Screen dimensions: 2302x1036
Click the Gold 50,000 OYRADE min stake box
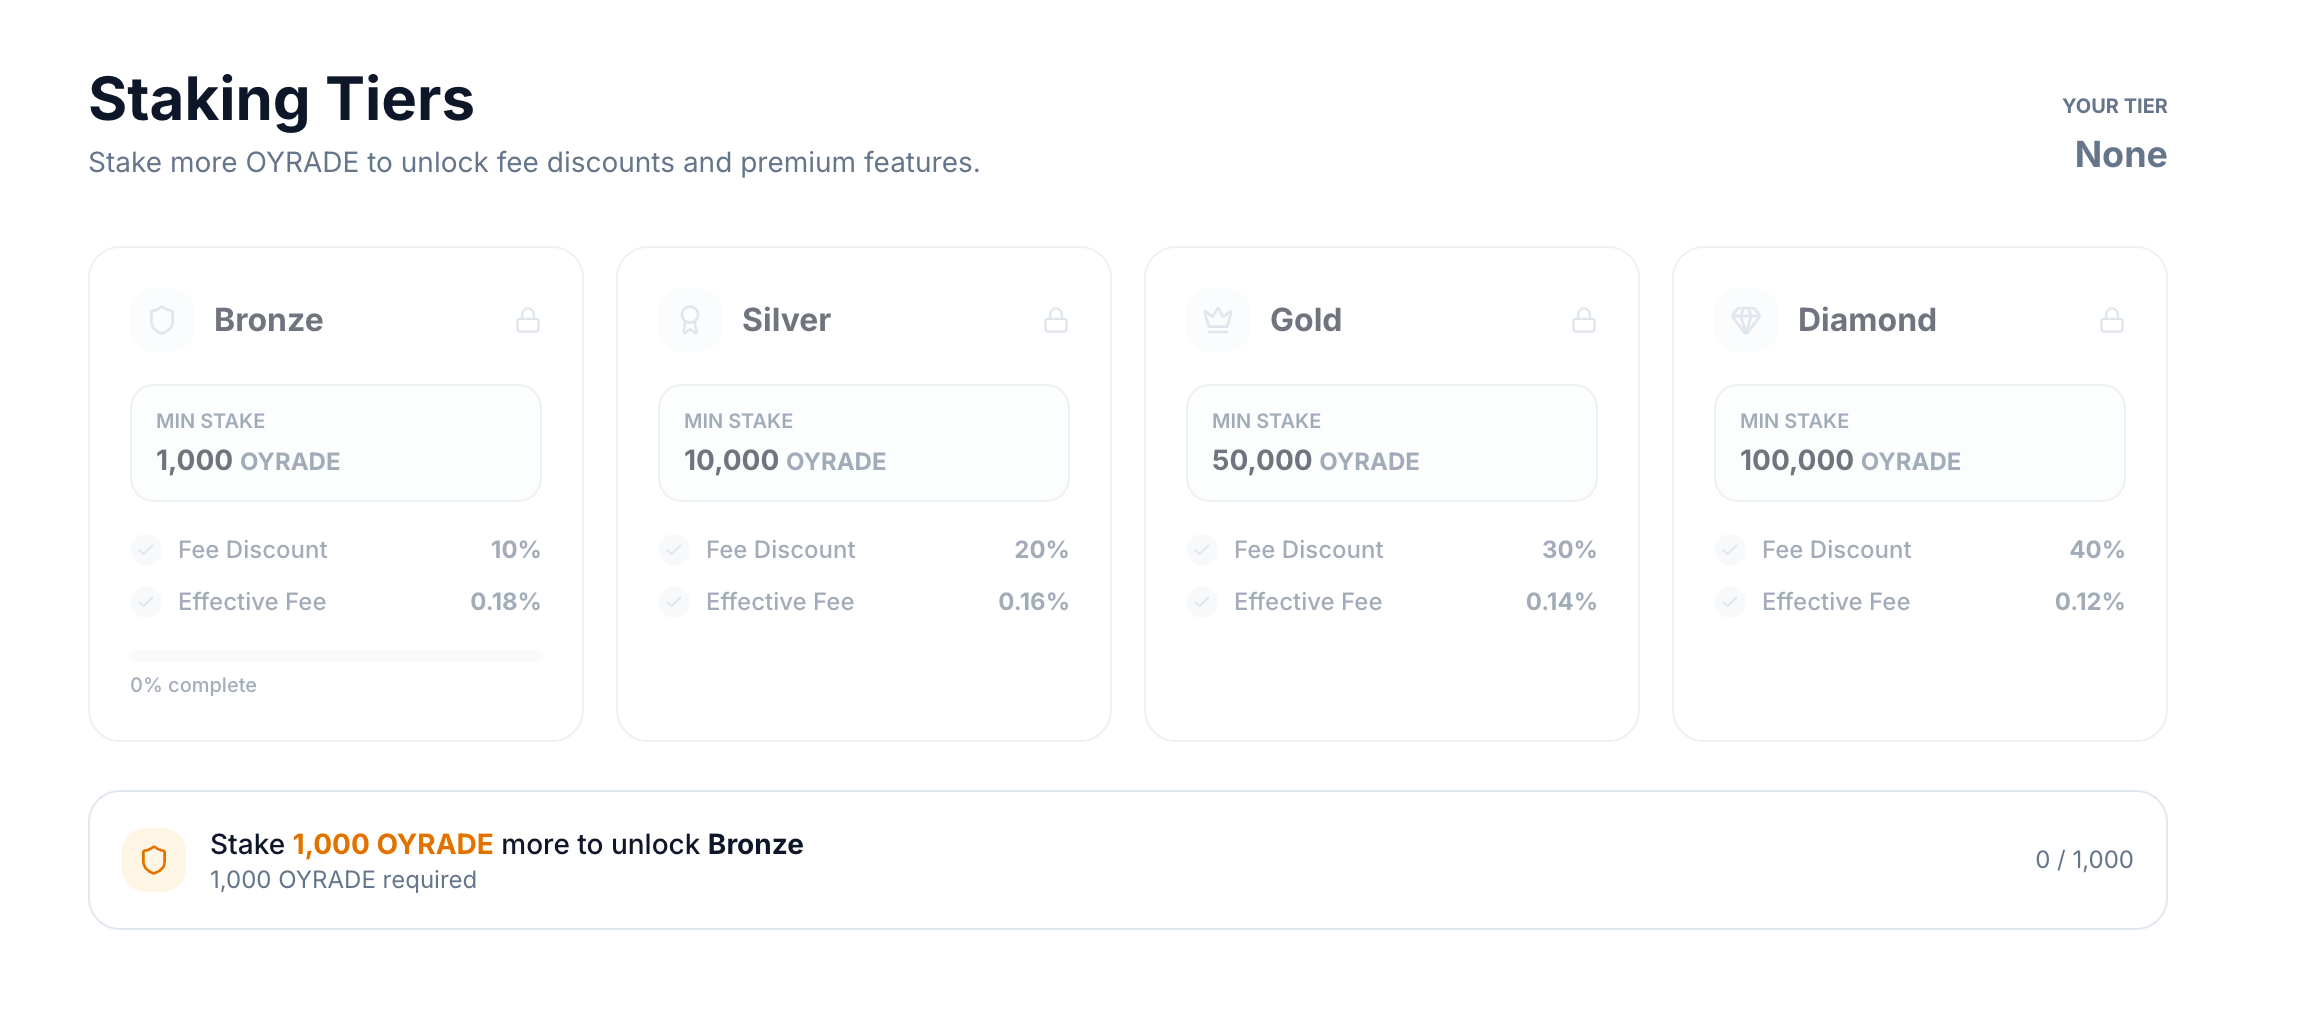pos(1392,443)
